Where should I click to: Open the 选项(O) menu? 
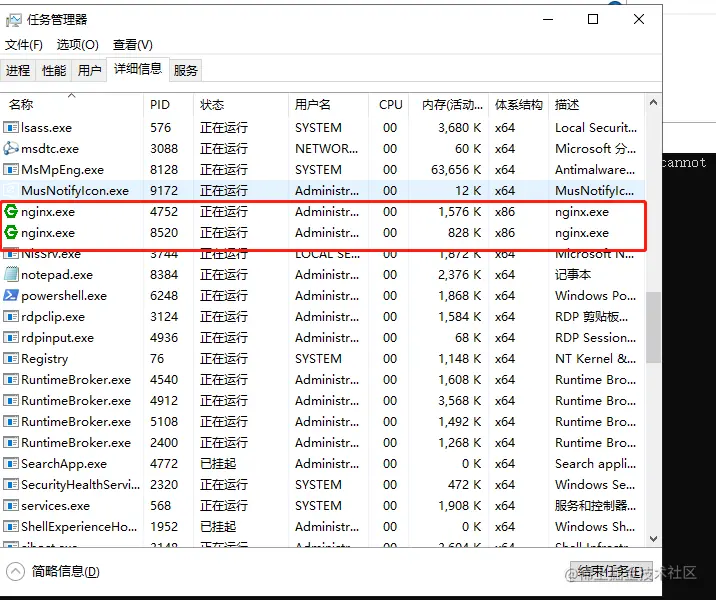[x=78, y=45]
